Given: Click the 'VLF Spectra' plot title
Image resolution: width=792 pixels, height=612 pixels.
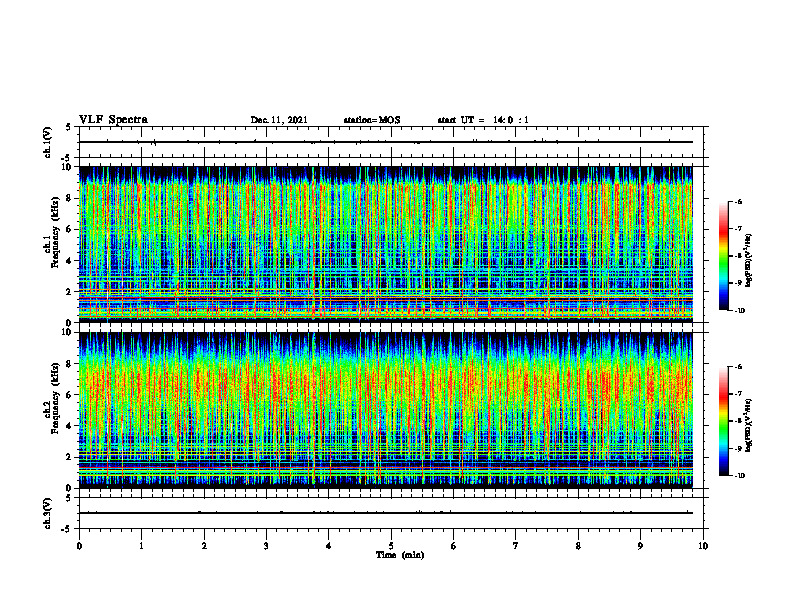Looking at the screenshot, I should pos(113,120).
